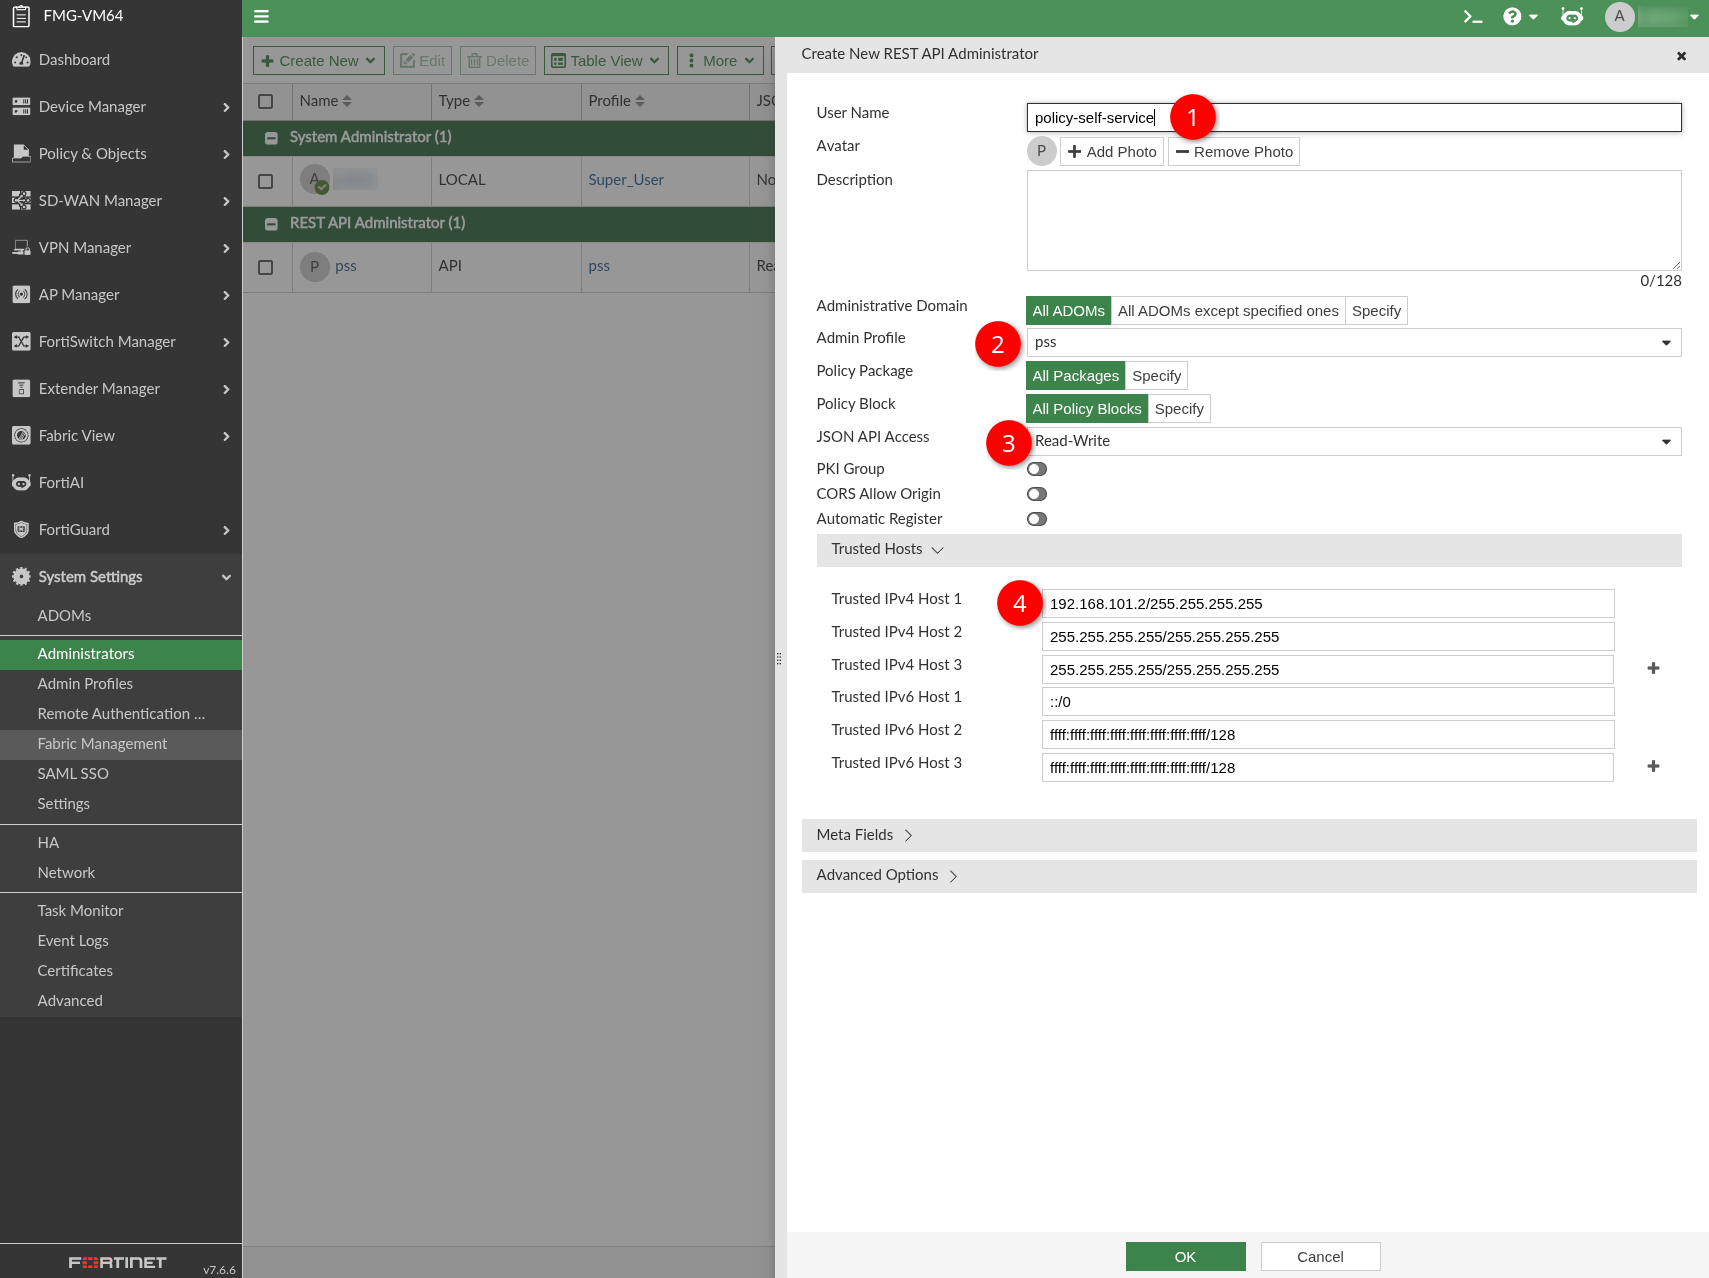Viewport: 1709px width, 1278px height.
Task: Click Cancel in the create panel
Action: pos(1320,1257)
